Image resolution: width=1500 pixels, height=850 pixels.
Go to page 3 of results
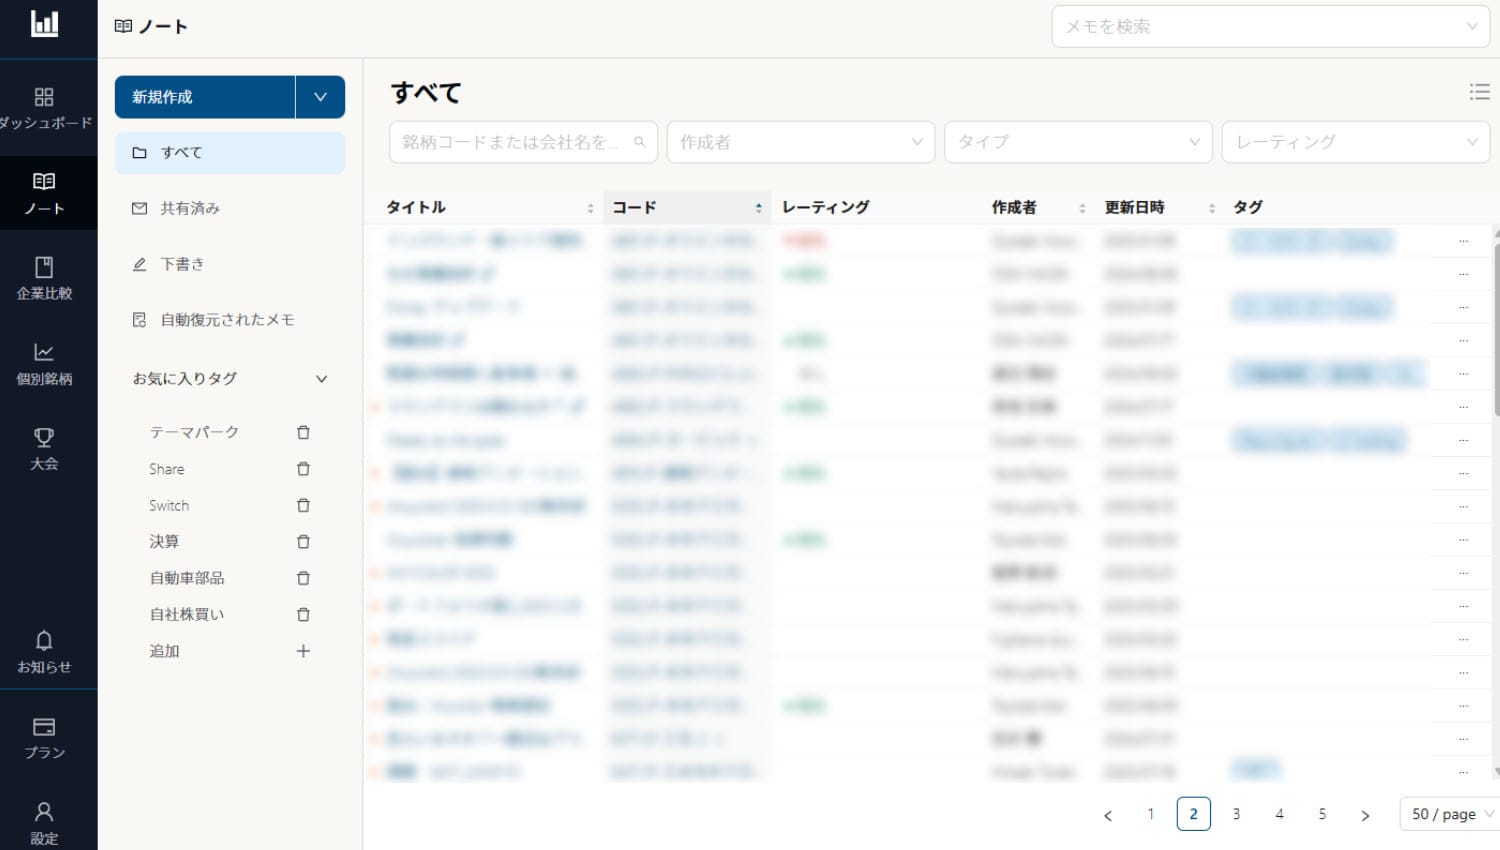[1236, 814]
